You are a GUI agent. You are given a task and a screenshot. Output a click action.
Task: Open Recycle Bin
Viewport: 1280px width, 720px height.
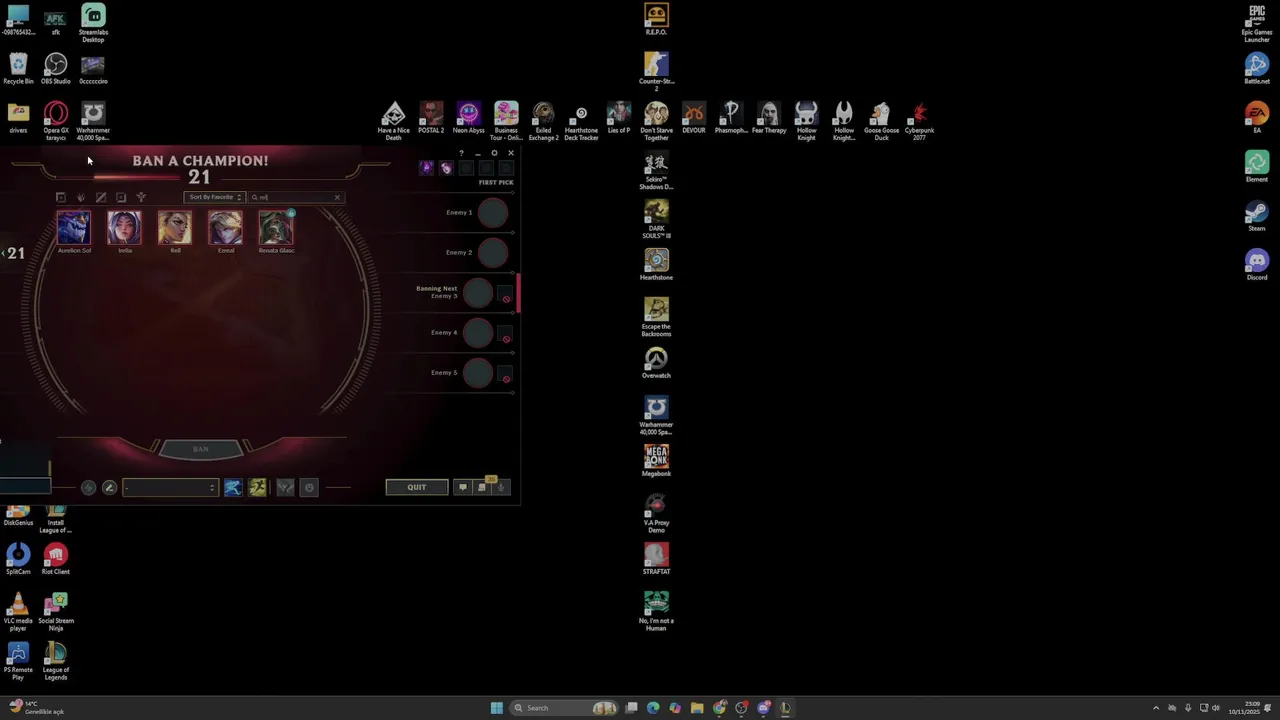18,69
